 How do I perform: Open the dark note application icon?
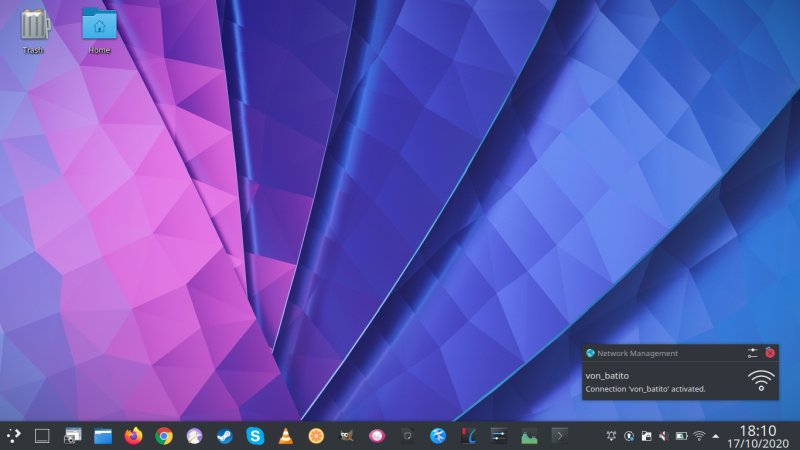click(407, 436)
